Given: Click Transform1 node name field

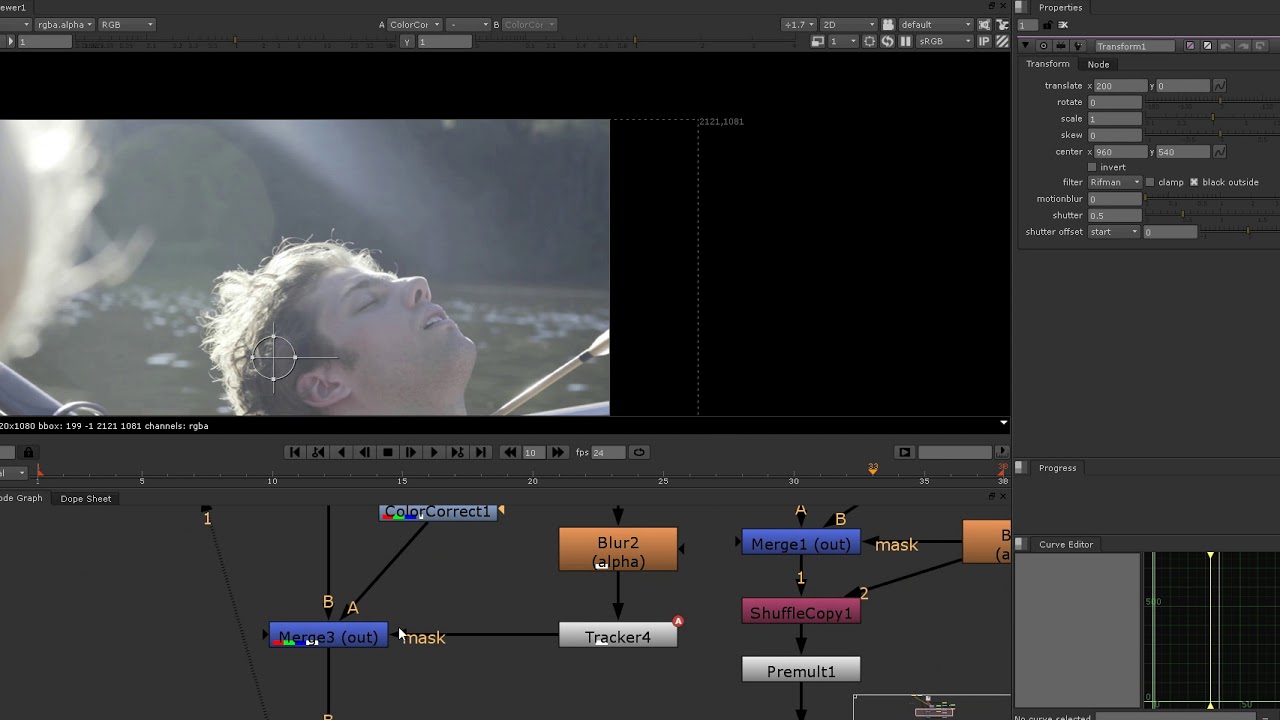Looking at the screenshot, I should [1135, 46].
